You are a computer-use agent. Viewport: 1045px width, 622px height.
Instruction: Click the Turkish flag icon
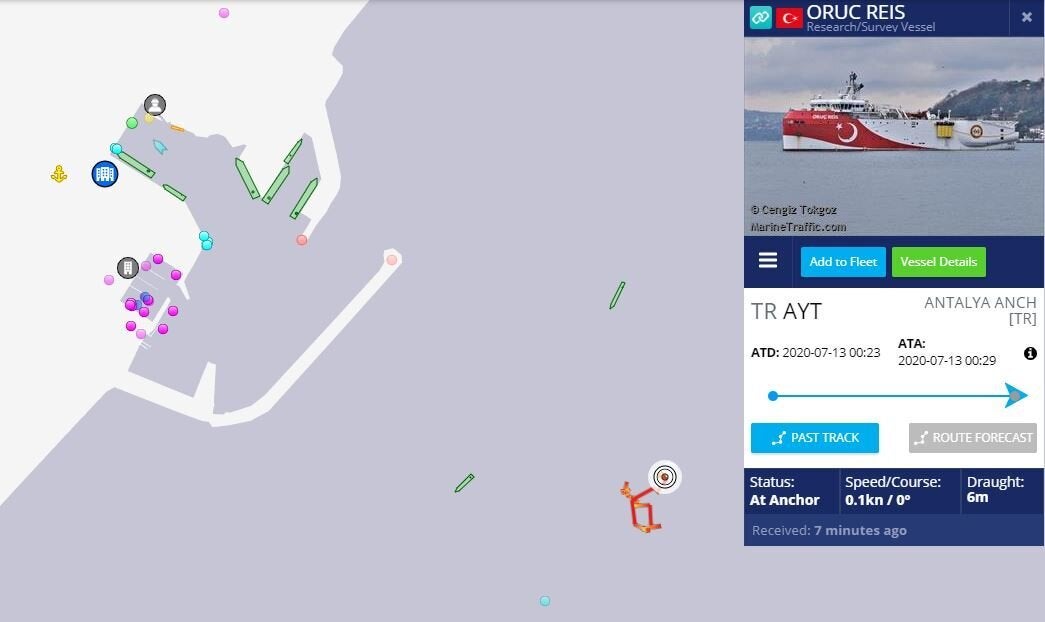coord(789,17)
